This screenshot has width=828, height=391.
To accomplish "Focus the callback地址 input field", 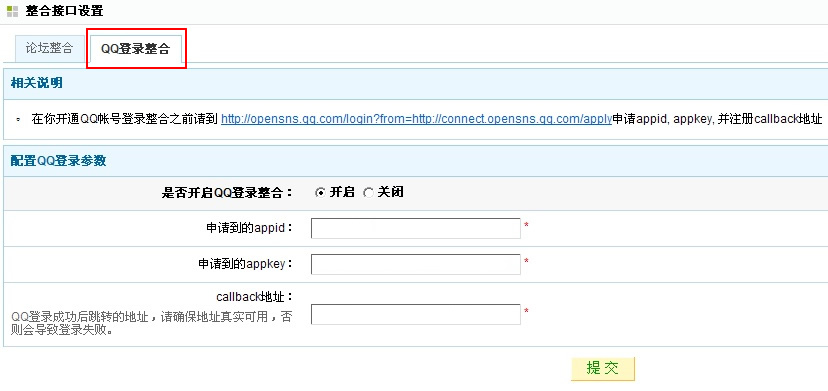I will 416,314.
